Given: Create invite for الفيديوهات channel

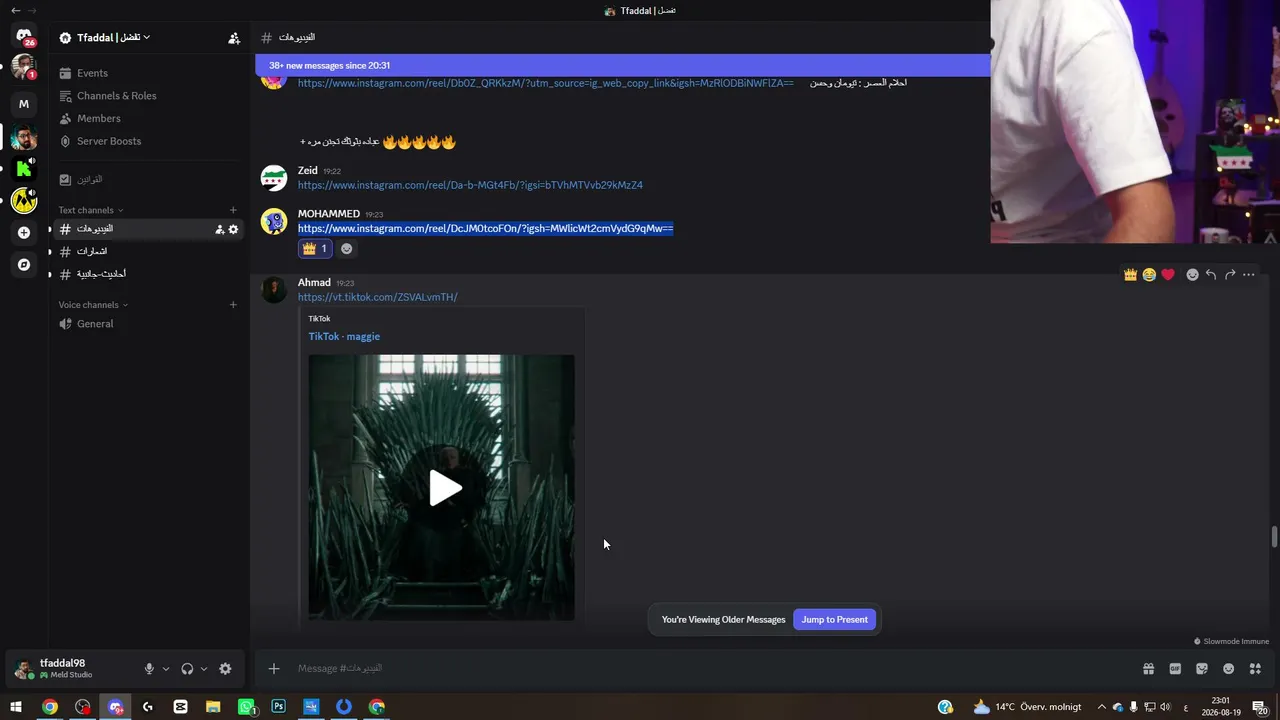Looking at the screenshot, I should coord(219,229).
